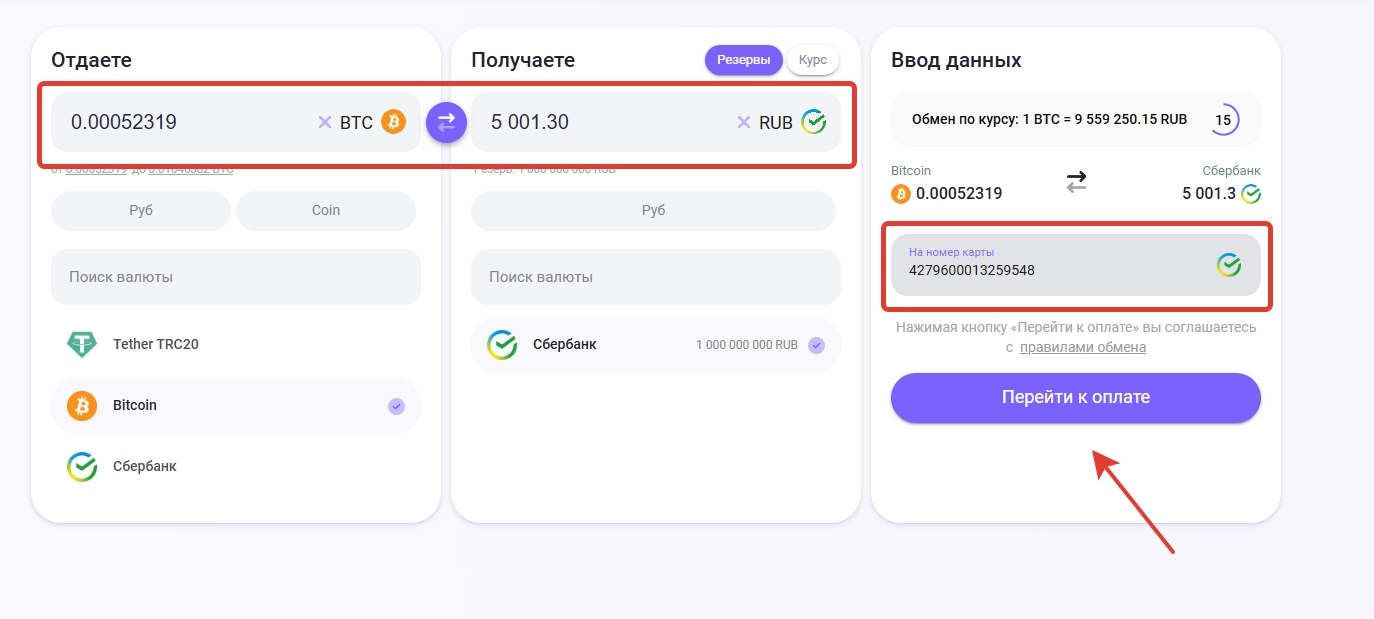Screen dimensions: 1374x619
Task: Click the Sberbank logo in the card number field
Action: [1228, 265]
